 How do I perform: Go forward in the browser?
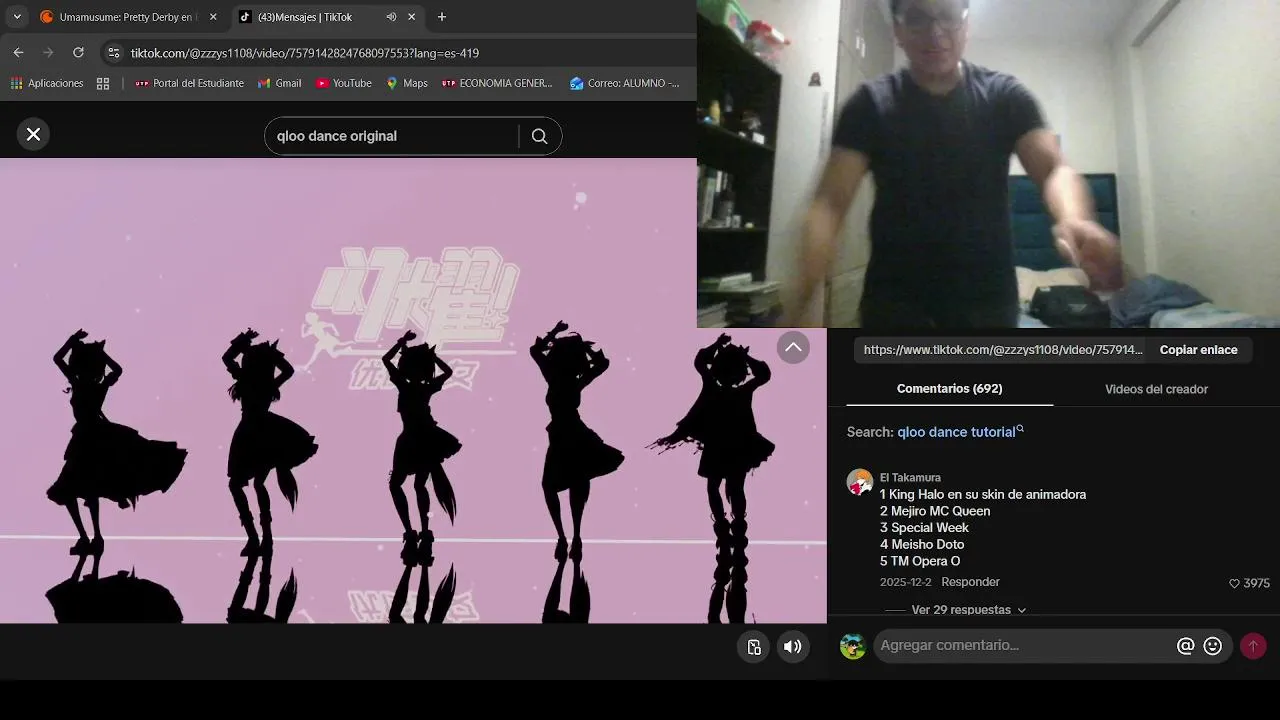point(48,52)
